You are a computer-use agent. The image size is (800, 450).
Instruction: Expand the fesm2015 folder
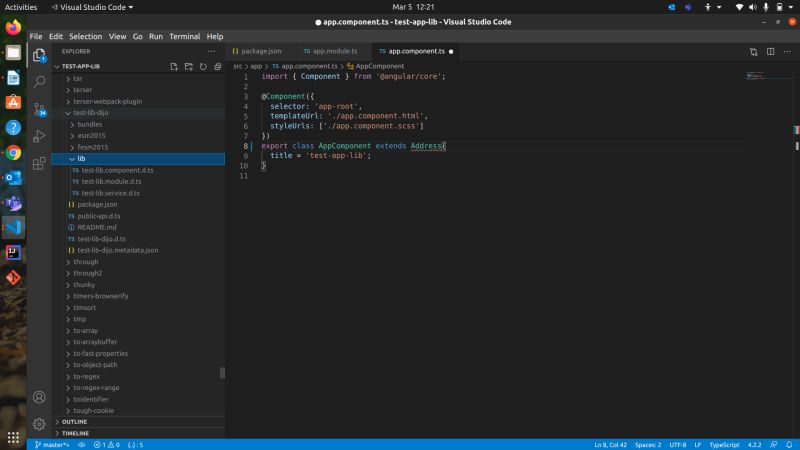coord(93,147)
